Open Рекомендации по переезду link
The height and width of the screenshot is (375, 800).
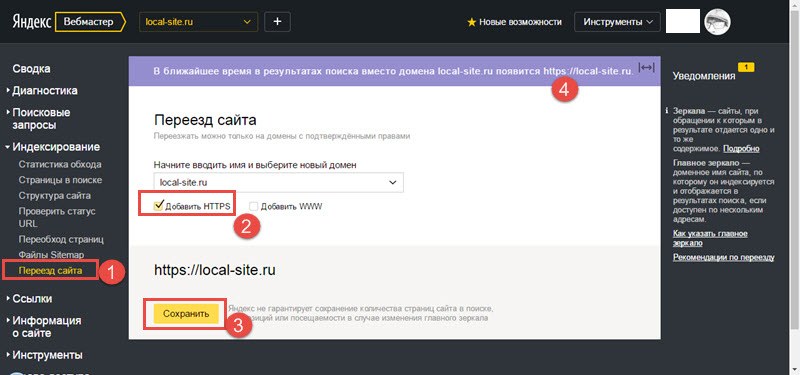723,257
